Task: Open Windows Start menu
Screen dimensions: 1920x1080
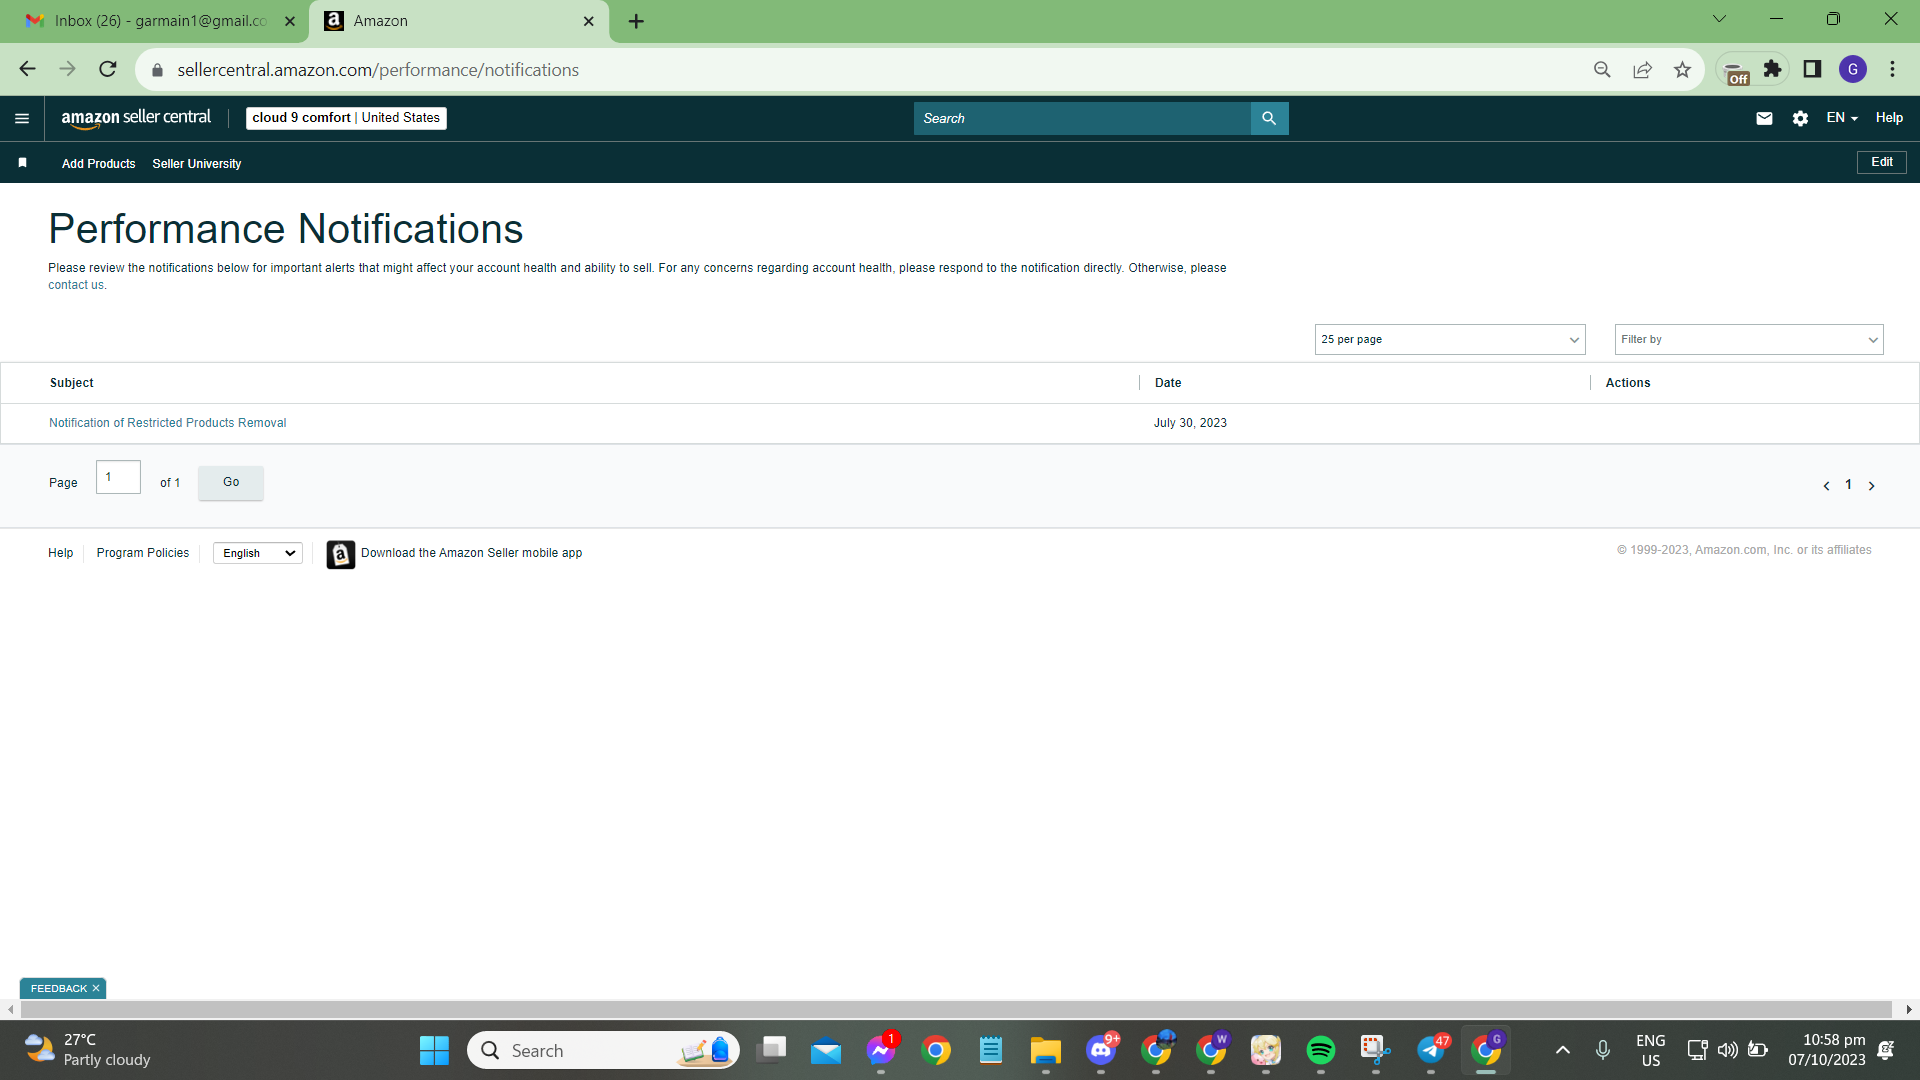Action: point(434,1050)
